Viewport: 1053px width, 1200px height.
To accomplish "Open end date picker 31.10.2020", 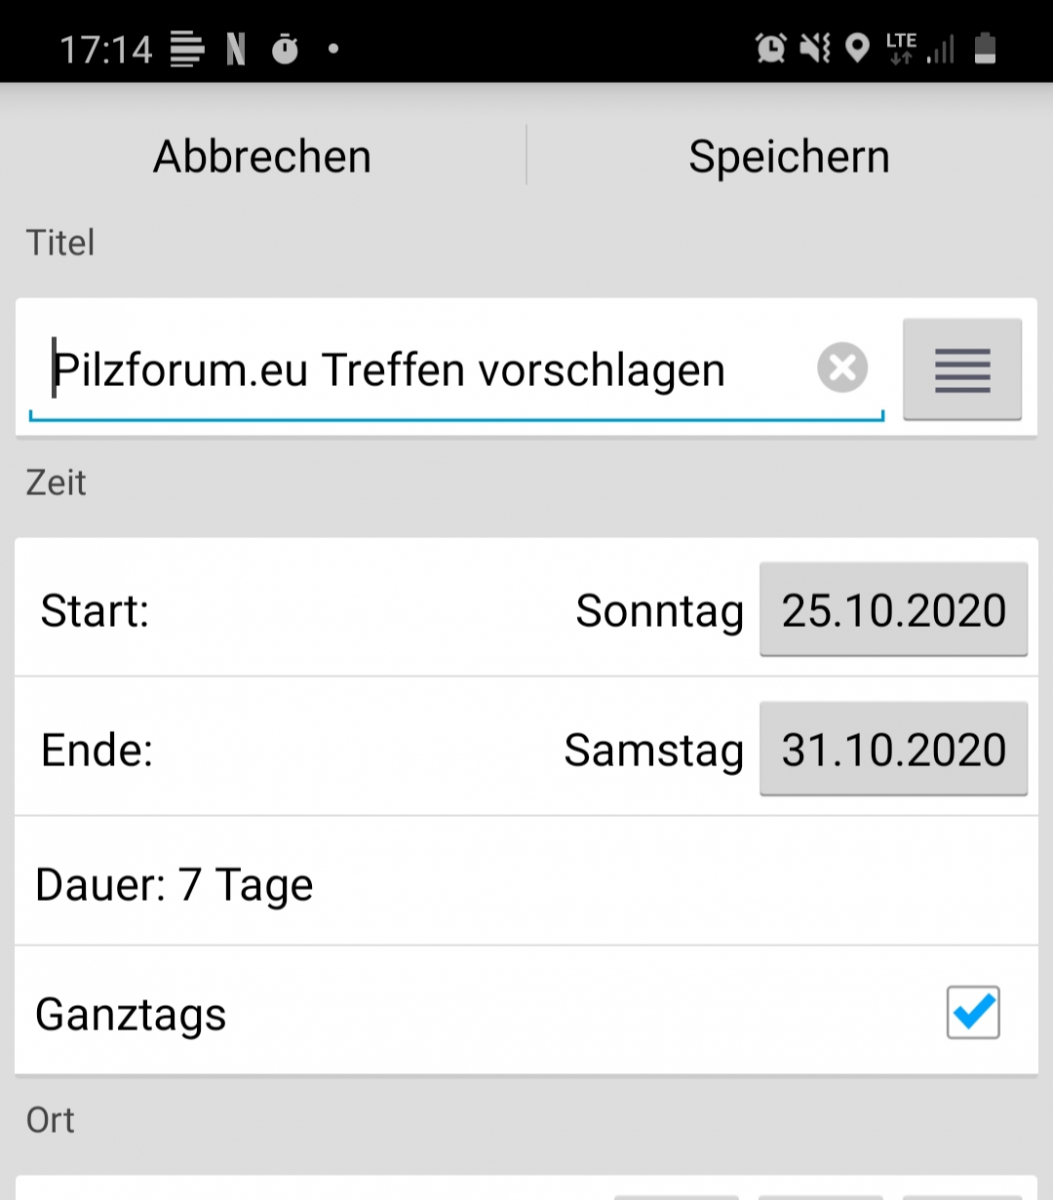I will 893,750.
